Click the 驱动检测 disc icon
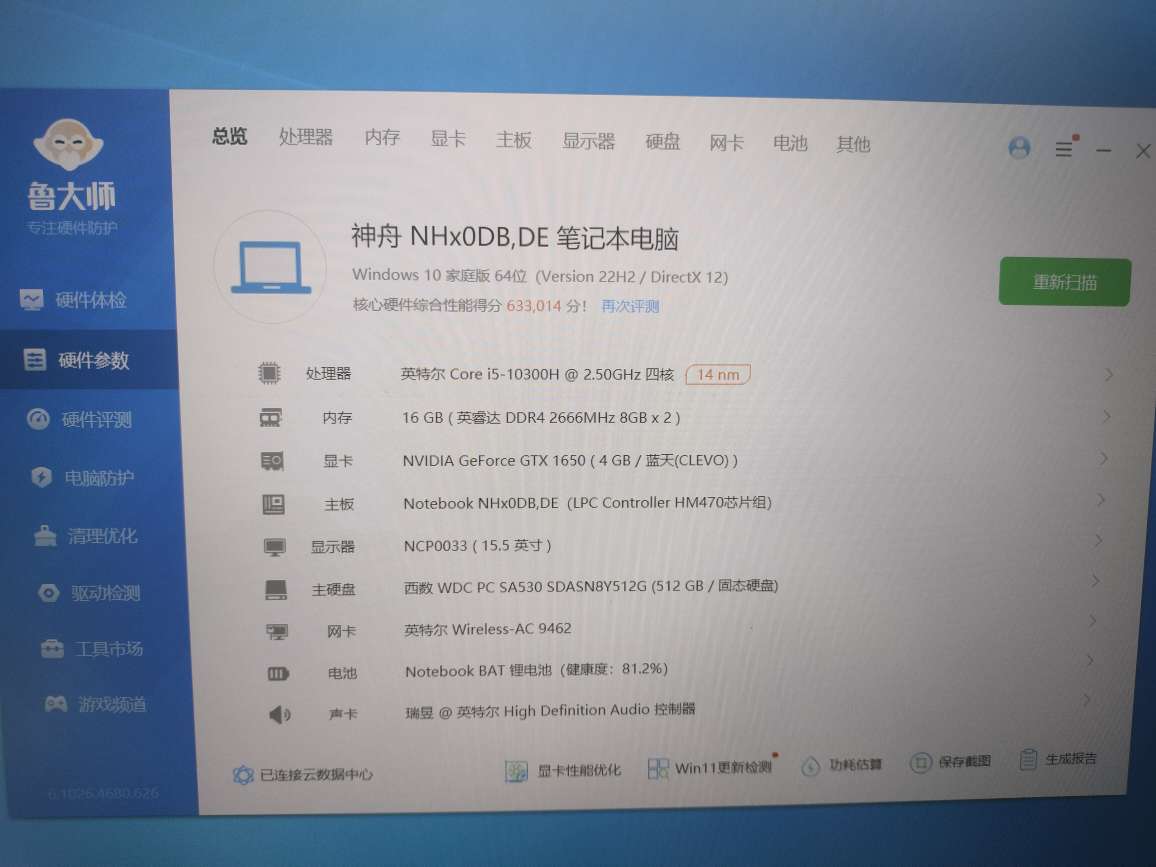The width and height of the screenshot is (1156, 867). (49, 593)
